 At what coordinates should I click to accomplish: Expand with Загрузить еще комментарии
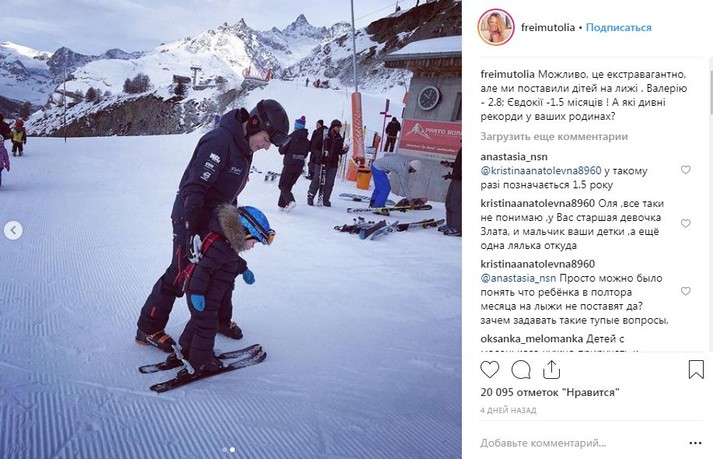[554, 136]
